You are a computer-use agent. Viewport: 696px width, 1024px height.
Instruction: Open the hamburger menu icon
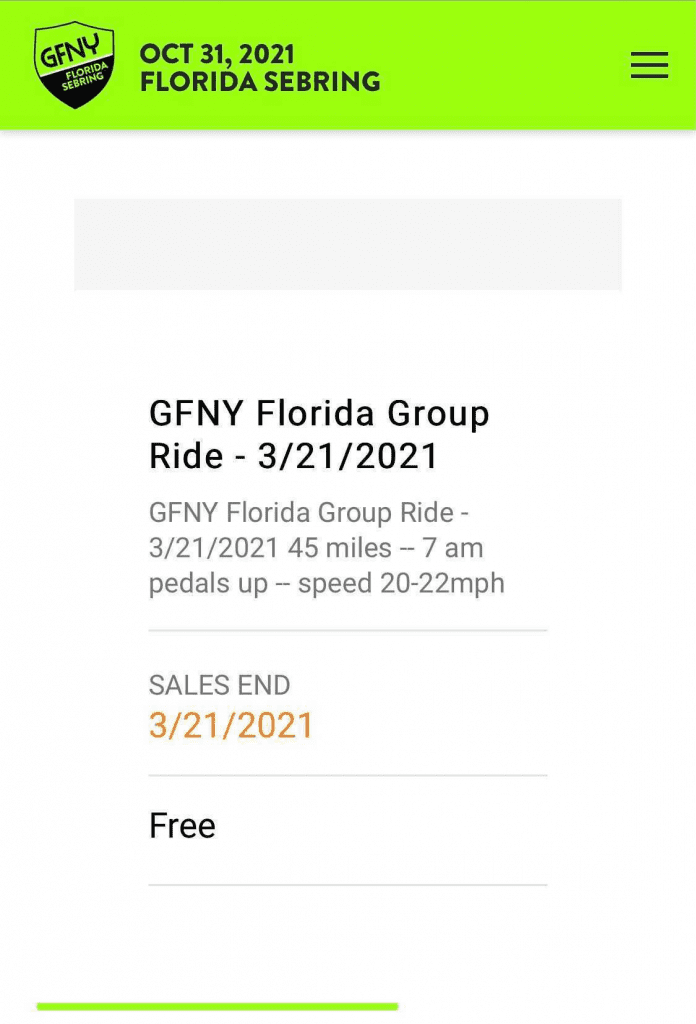pyautogui.click(x=649, y=65)
